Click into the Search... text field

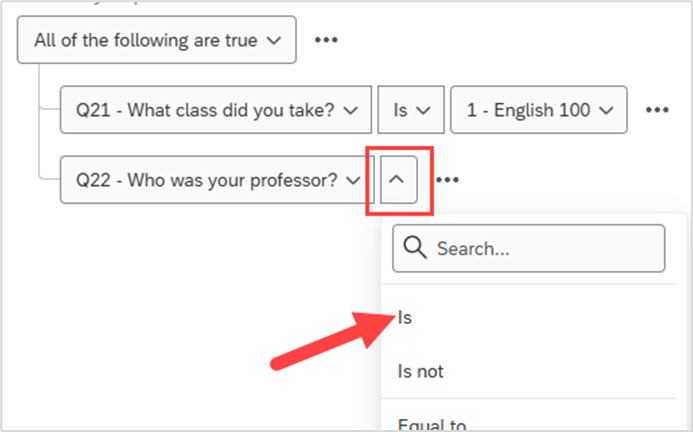(529, 248)
